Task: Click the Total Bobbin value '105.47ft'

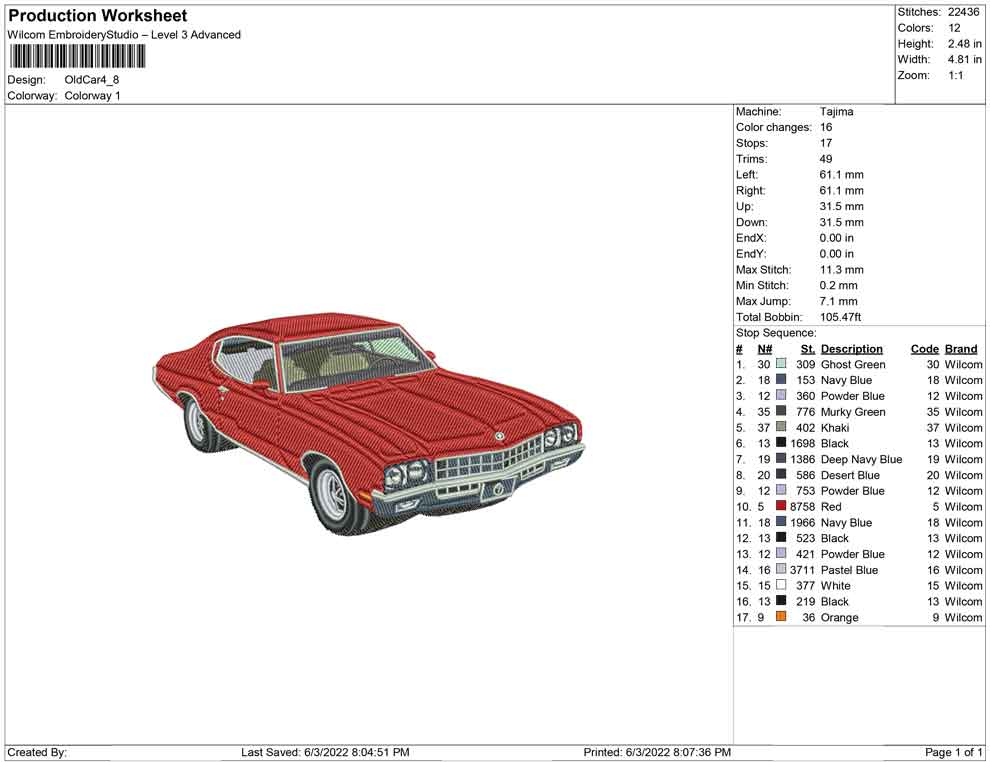Action: (x=840, y=316)
